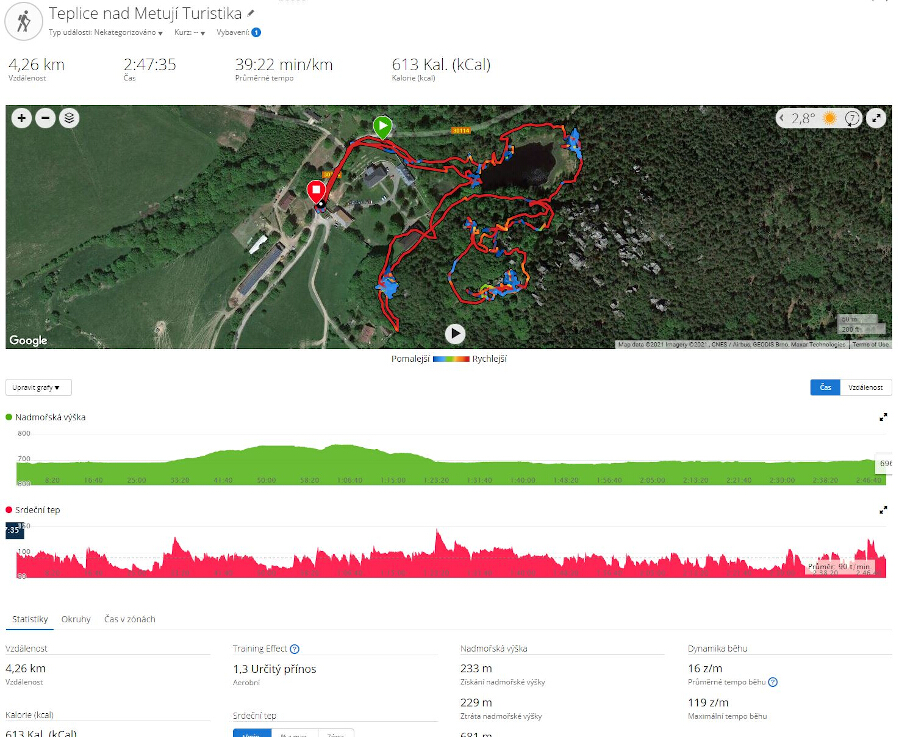Toggle the weather info arrow beside 2,8°
The image size is (899, 737).
781,118
